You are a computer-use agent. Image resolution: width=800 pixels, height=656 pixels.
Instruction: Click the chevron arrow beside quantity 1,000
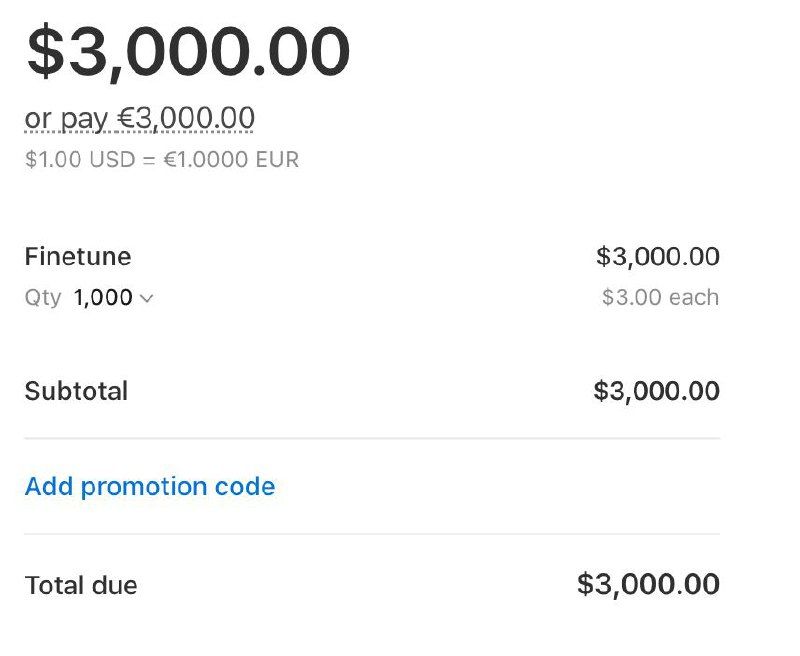coord(146,298)
